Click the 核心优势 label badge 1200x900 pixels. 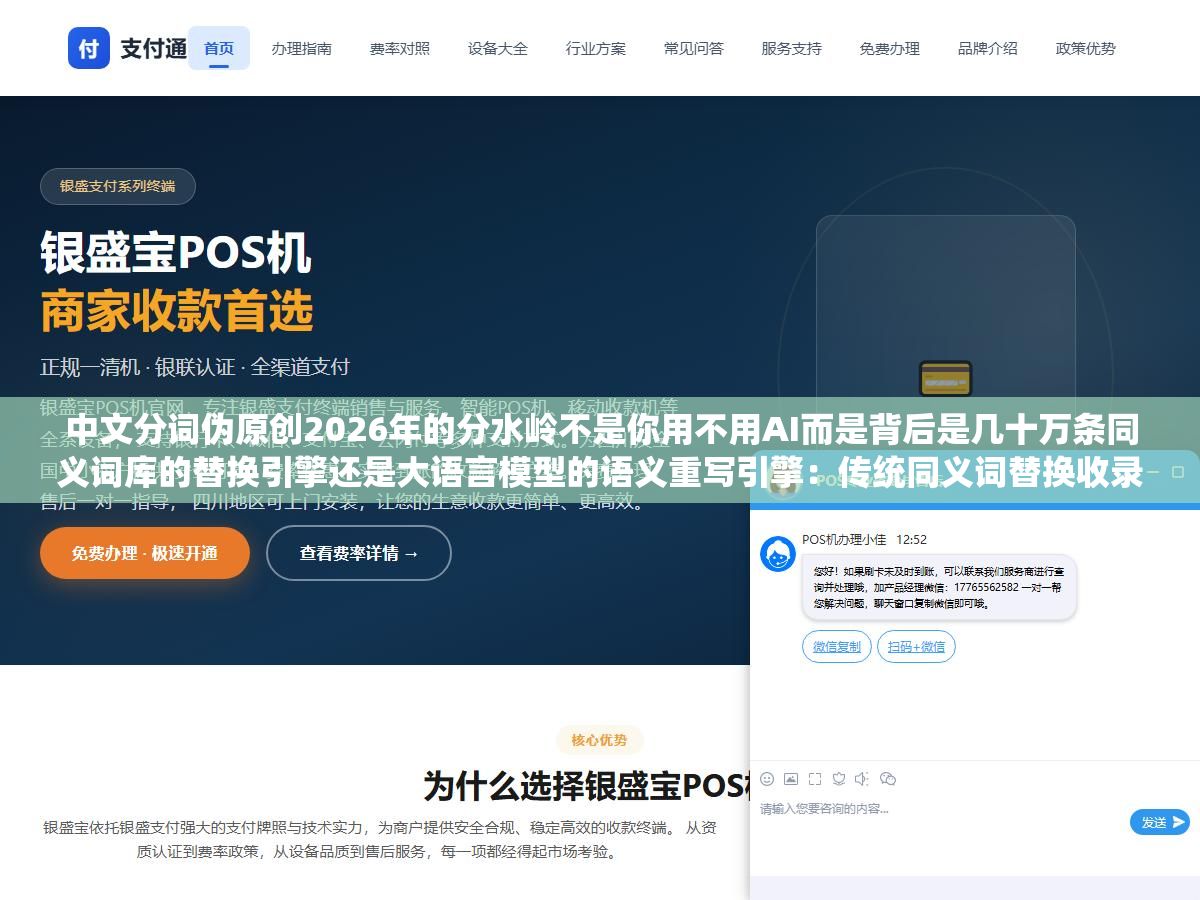600,740
